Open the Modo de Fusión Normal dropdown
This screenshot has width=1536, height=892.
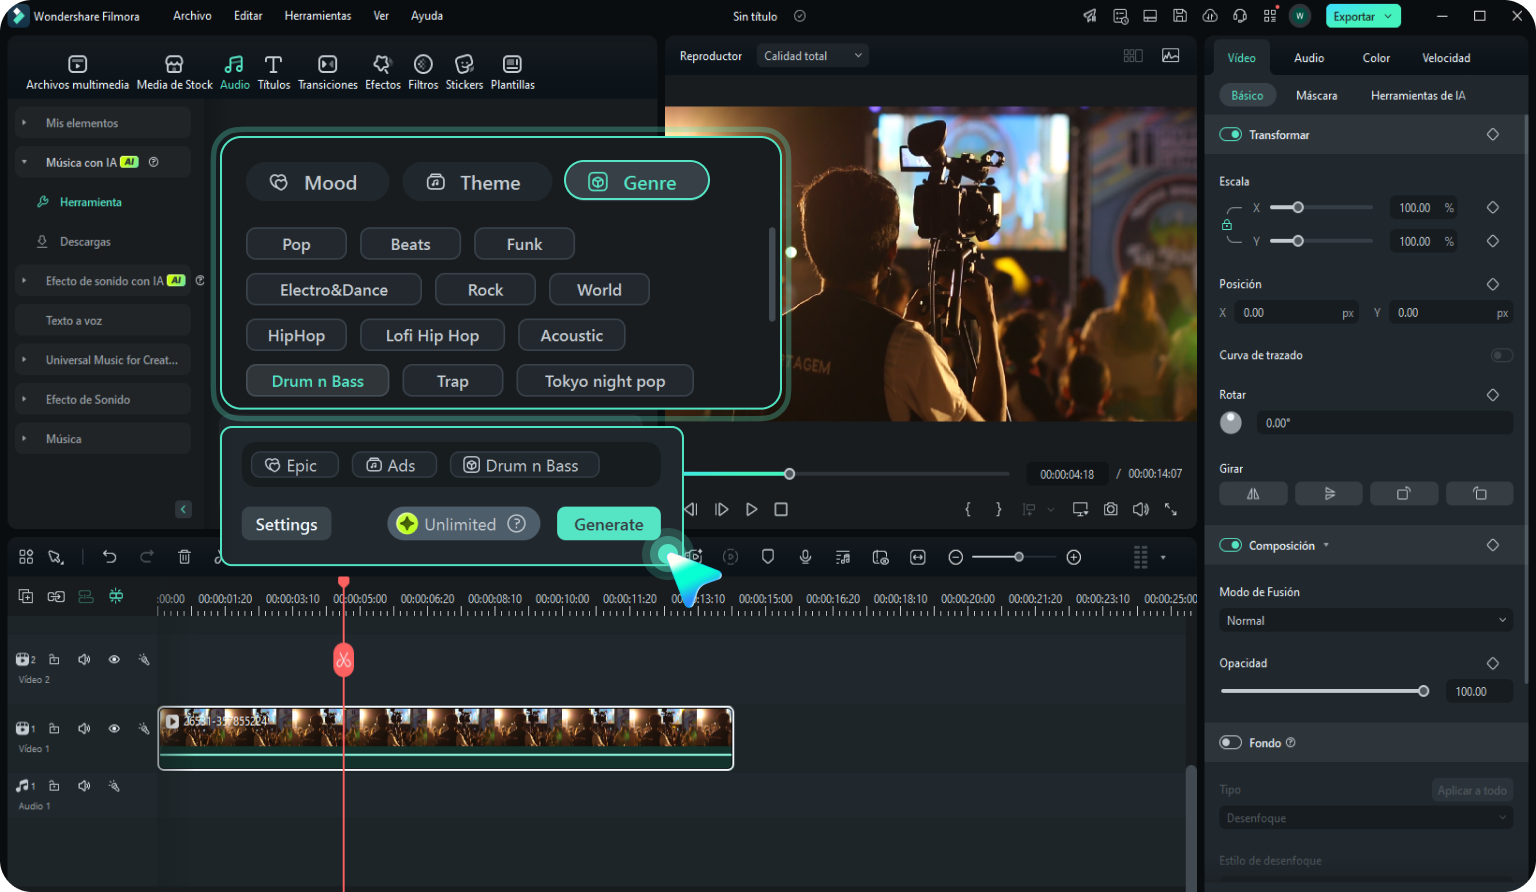click(x=1365, y=621)
